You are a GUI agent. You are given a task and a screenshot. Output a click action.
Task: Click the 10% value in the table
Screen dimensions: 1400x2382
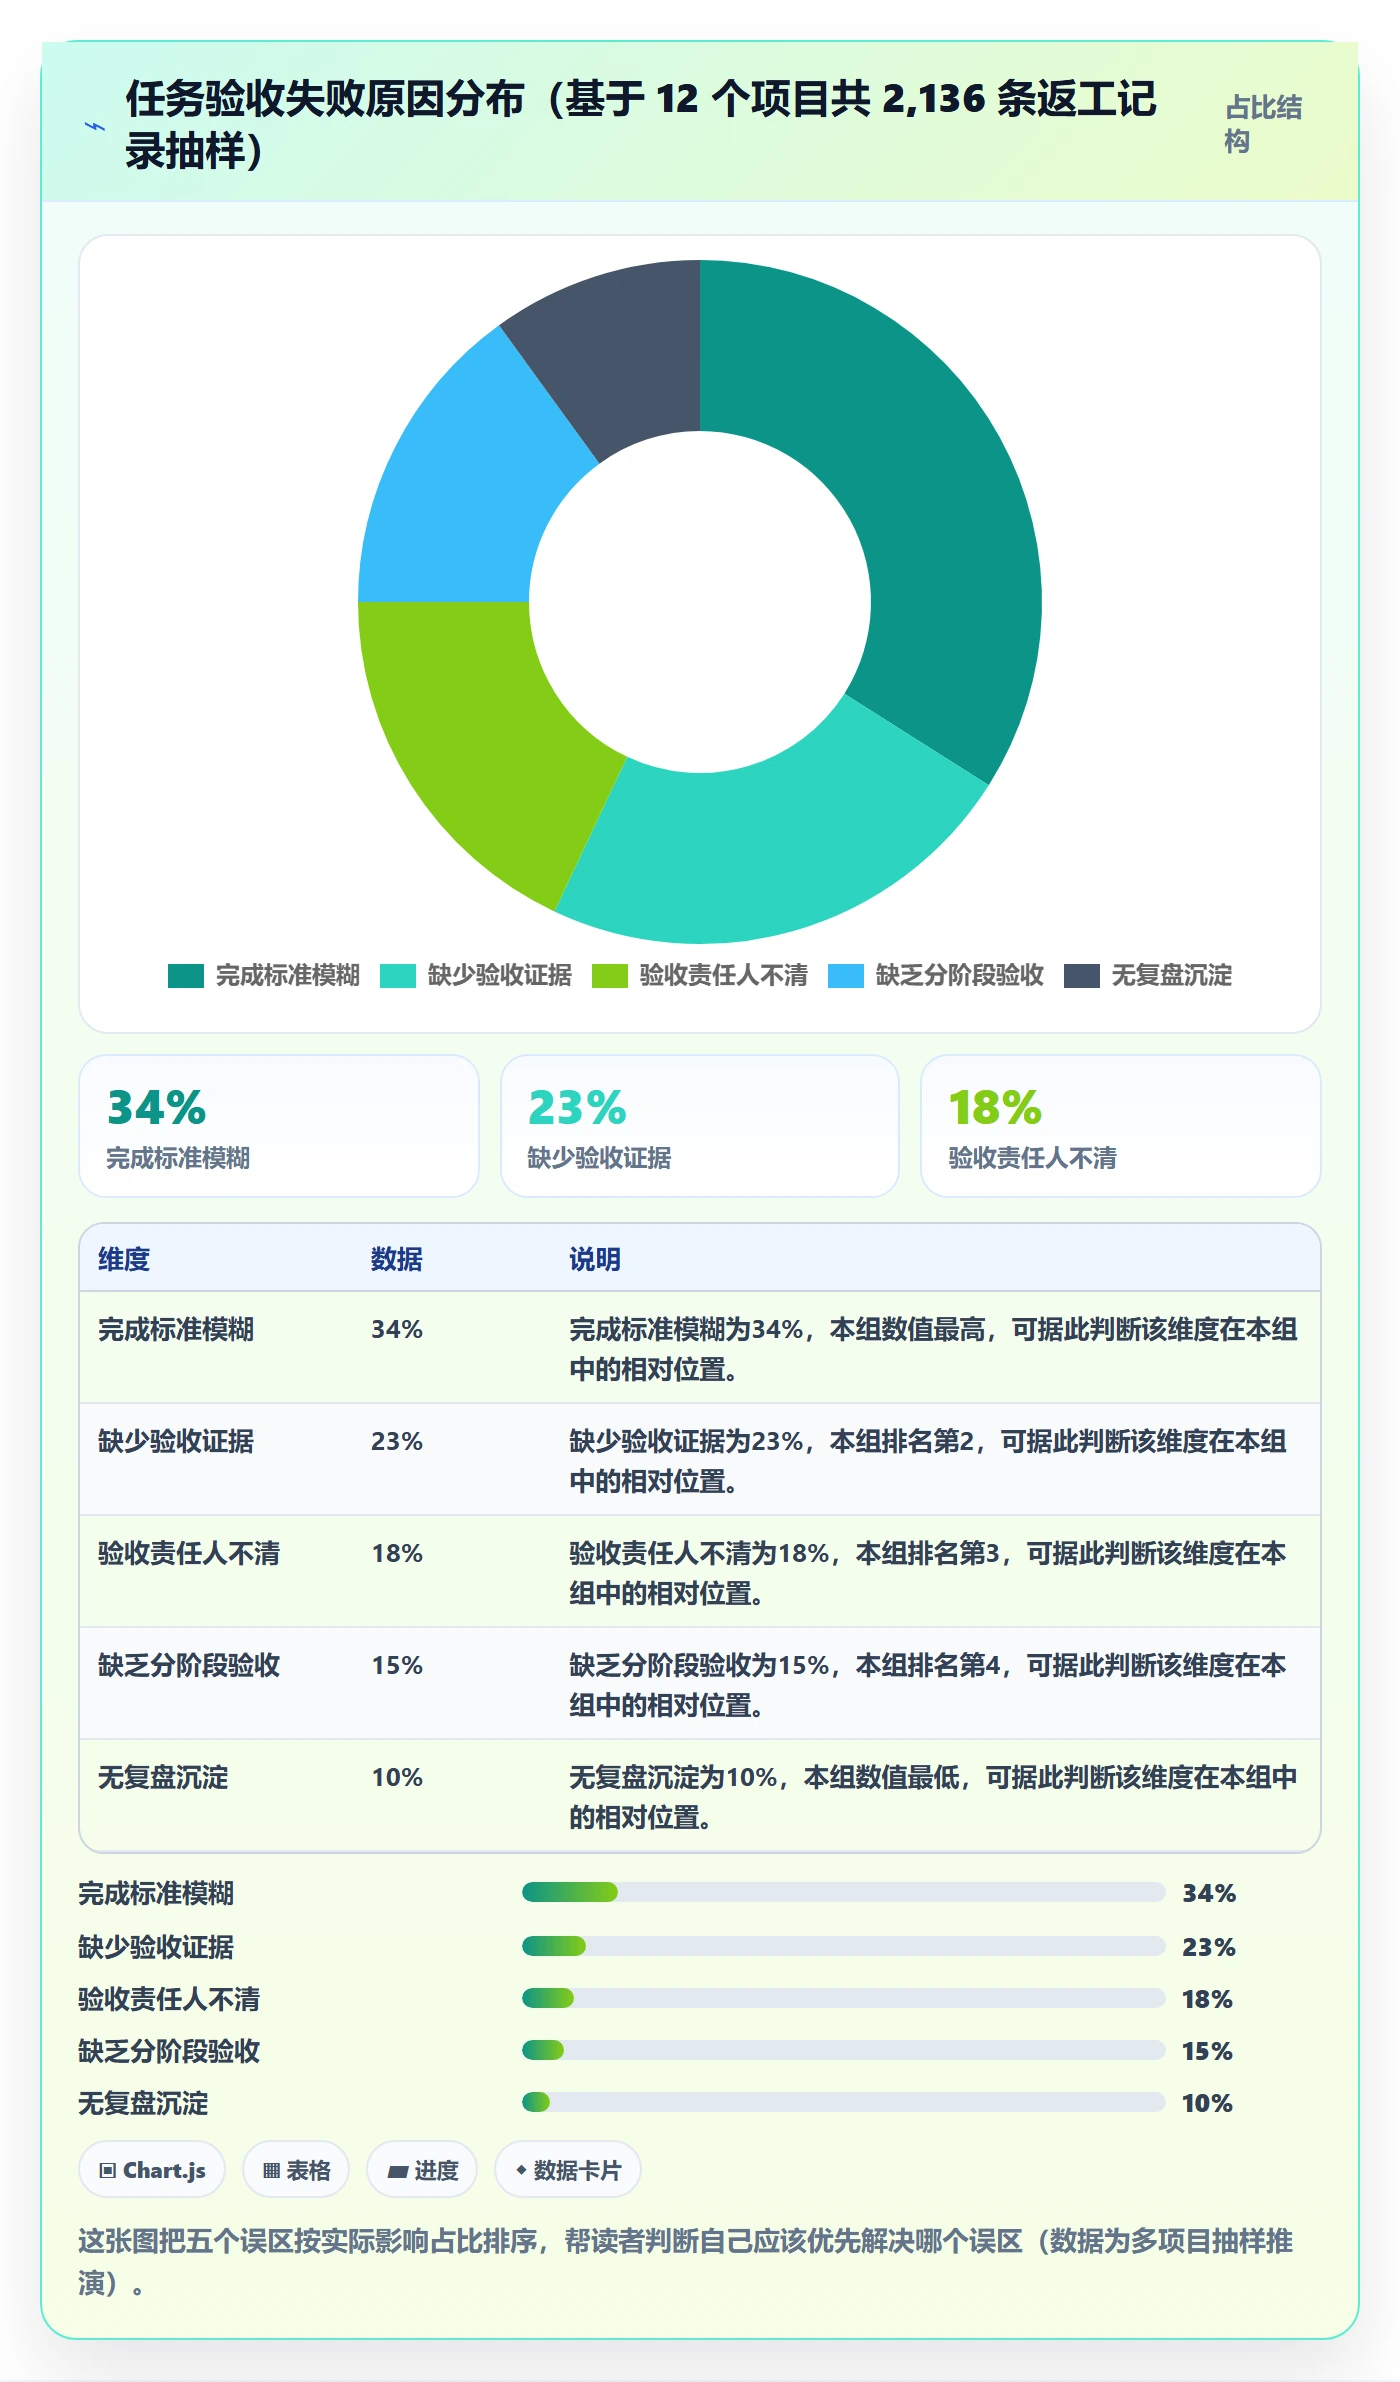click(397, 1777)
